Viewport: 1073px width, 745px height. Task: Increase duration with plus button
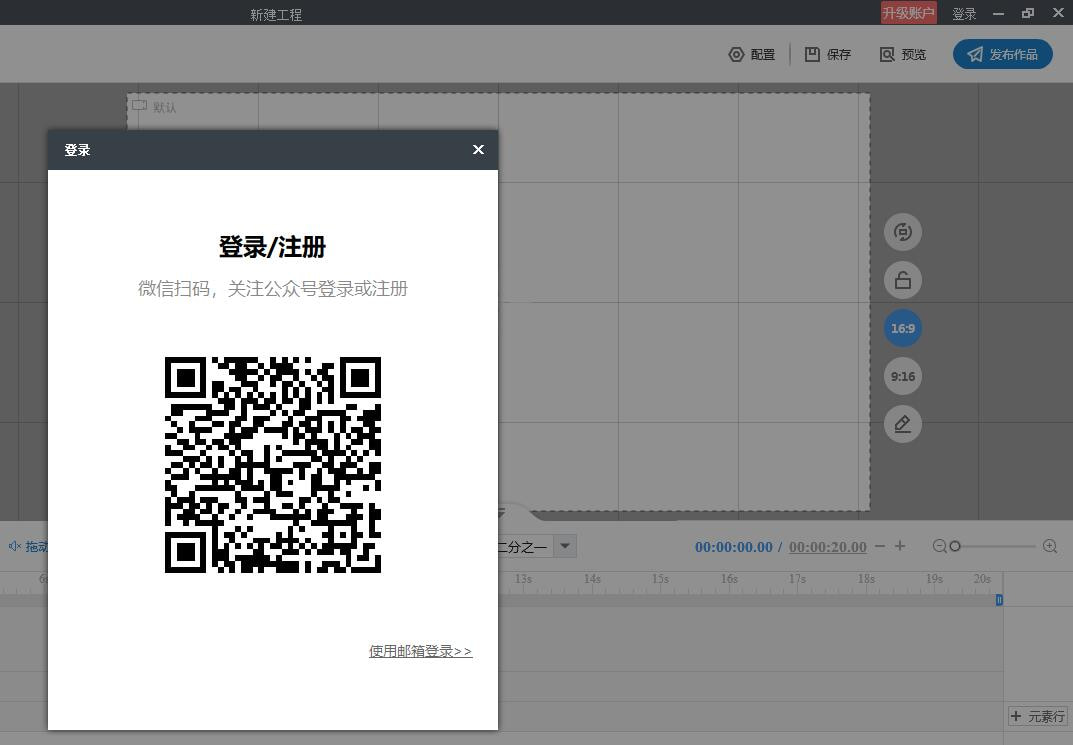900,545
